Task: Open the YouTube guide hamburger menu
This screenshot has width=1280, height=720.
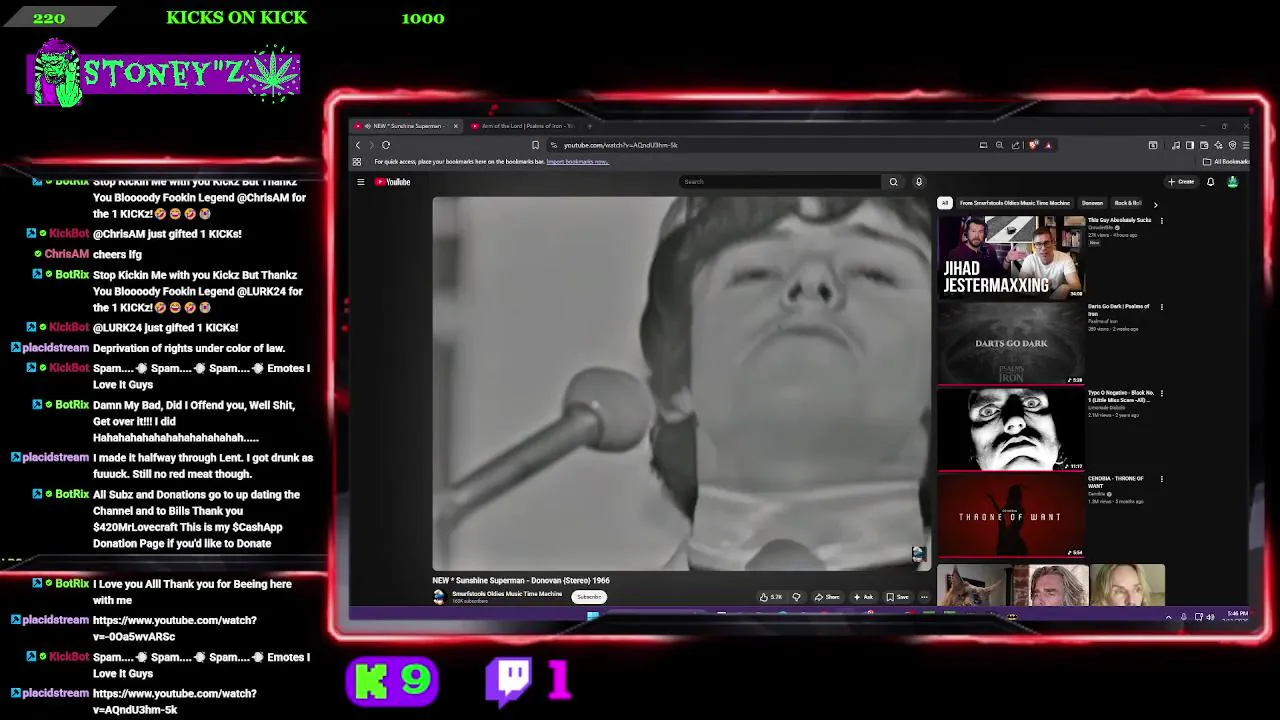Action: click(x=361, y=182)
